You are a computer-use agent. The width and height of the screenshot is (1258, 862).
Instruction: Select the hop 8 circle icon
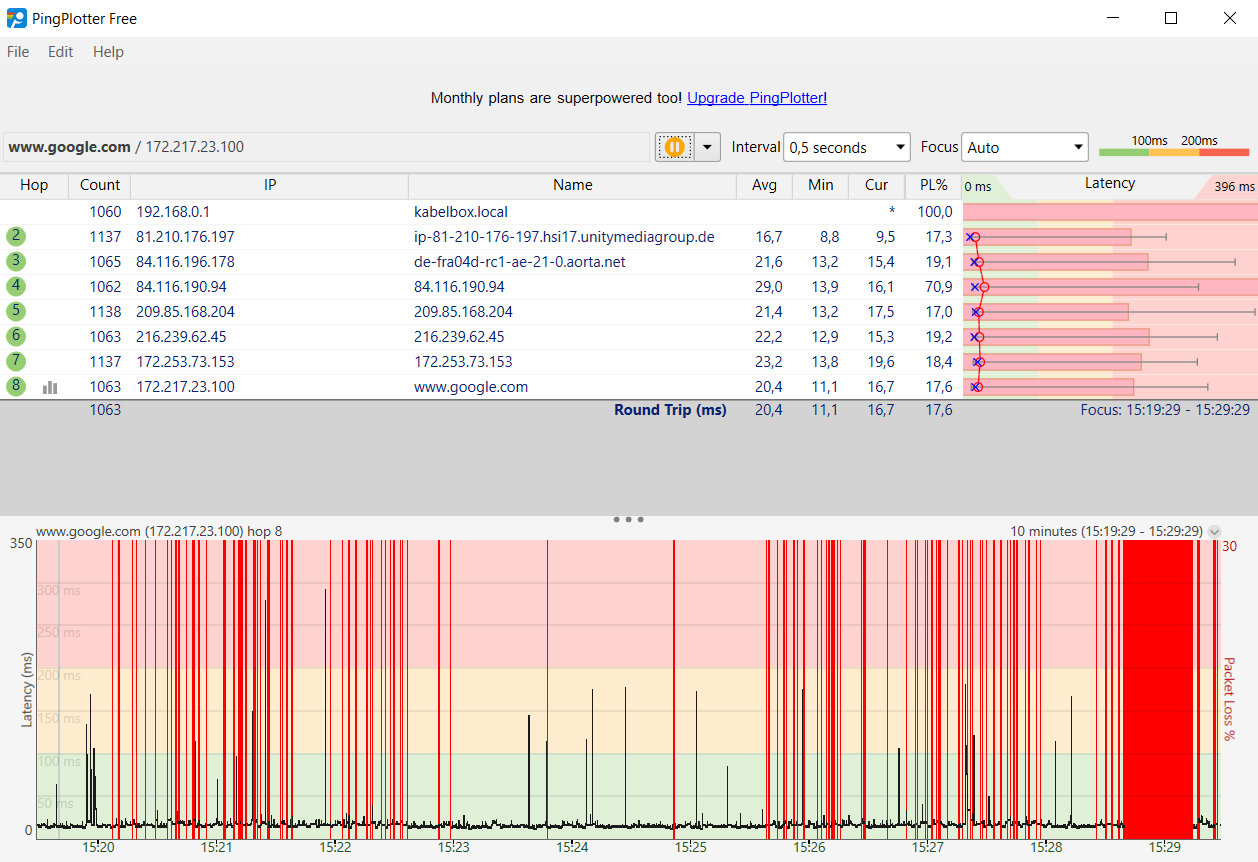[16, 387]
